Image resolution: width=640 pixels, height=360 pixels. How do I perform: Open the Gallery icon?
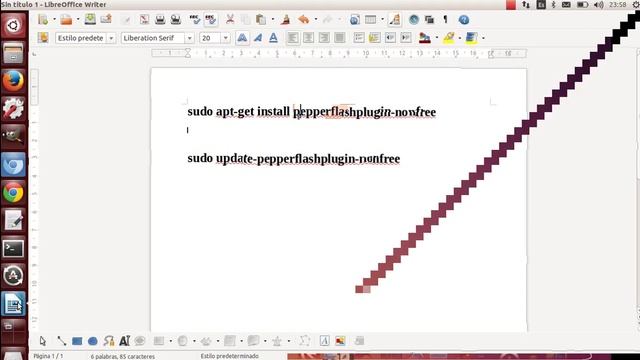click(x=429, y=20)
